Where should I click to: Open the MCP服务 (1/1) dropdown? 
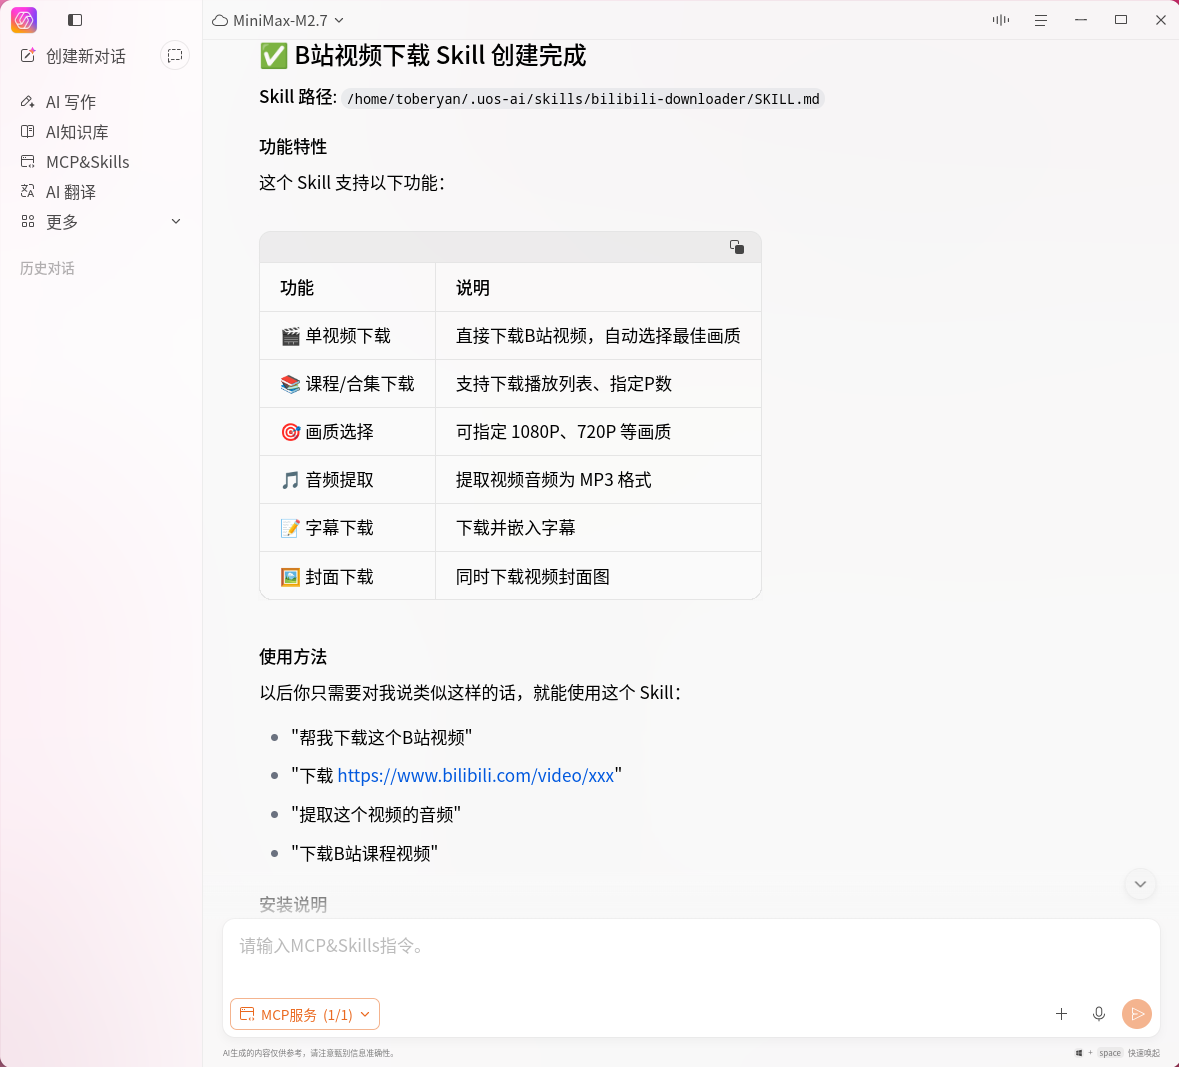305,1014
